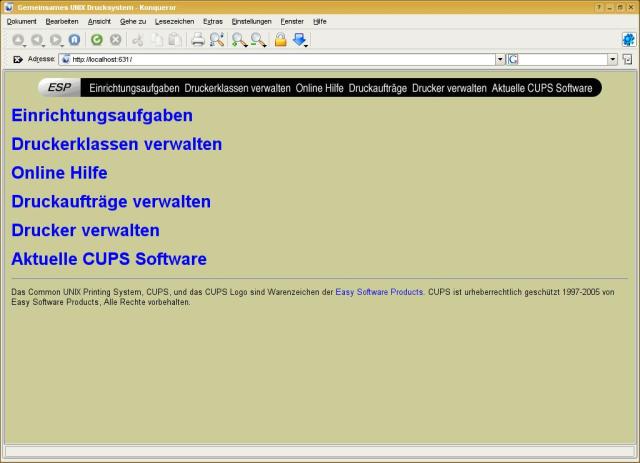Click the security padlock icon
This screenshot has height=463, width=640.
click(x=281, y=40)
